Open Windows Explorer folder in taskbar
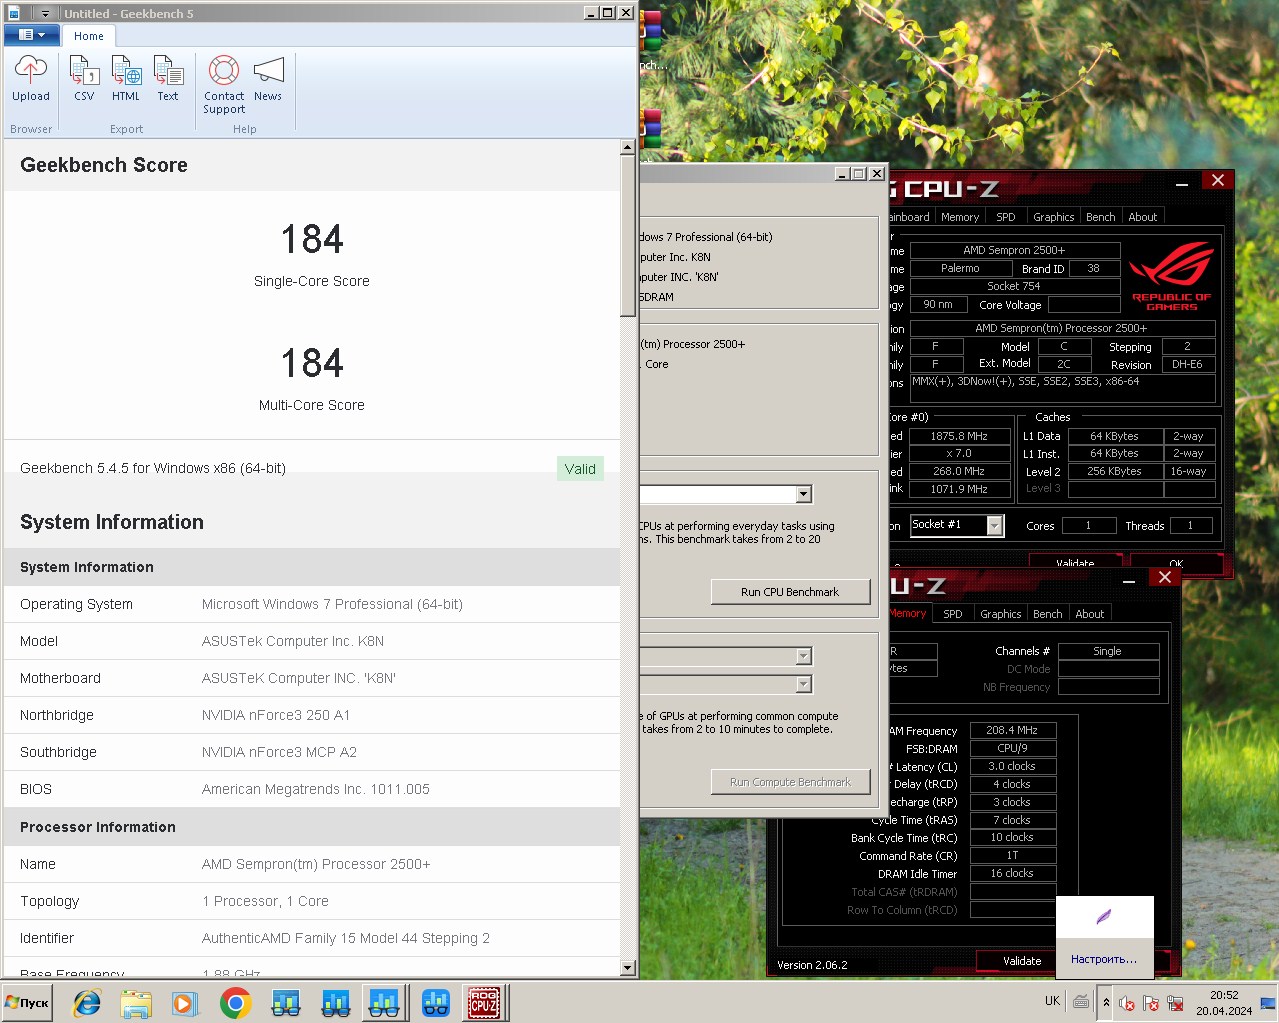The image size is (1279, 1023). pos(136,1003)
